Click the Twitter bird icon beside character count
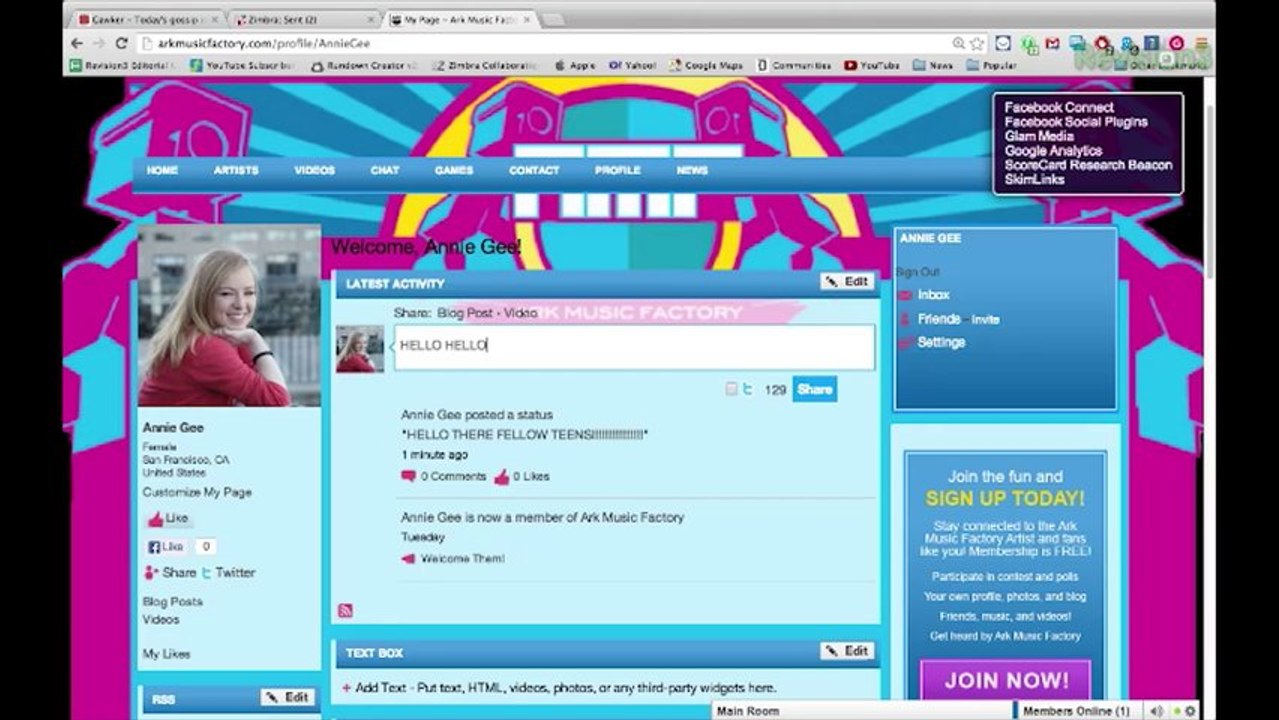This screenshot has width=1279, height=720. (x=747, y=390)
